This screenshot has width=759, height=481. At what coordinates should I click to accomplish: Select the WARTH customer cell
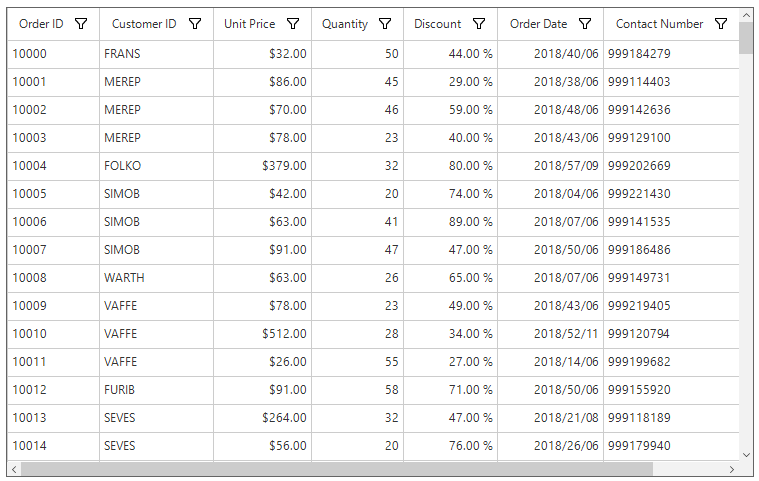coord(156,278)
